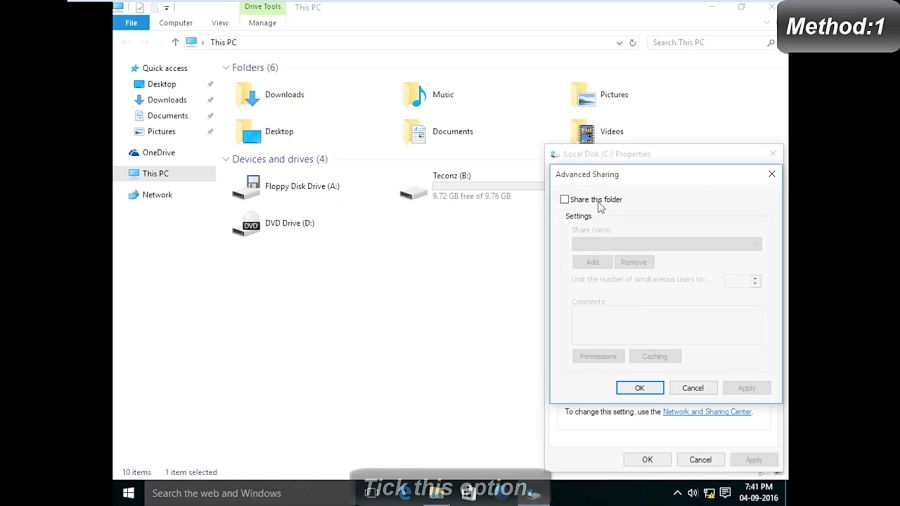This screenshot has height=506, width=900.
Task: Click Windows Start button
Action: coord(129,493)
